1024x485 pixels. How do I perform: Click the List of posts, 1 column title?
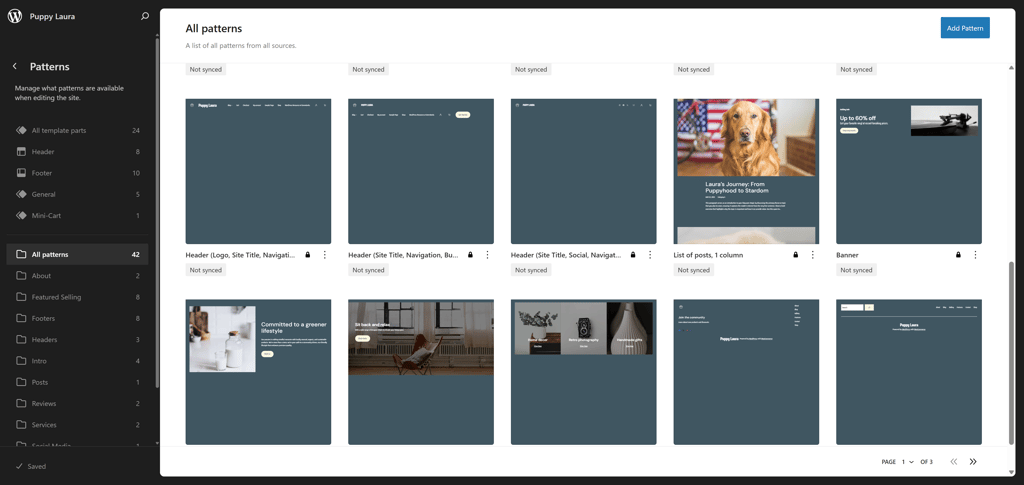point(708,255)
